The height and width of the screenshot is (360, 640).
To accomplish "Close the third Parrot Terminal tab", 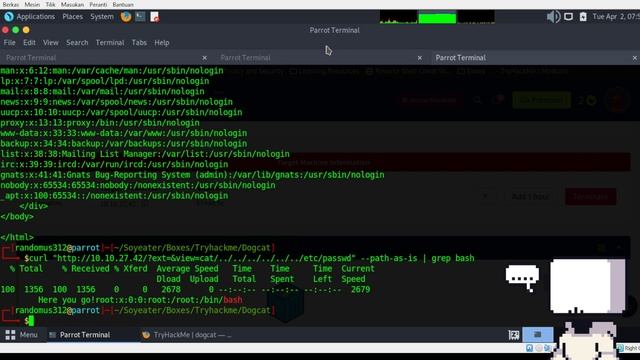I will (635, 58).
